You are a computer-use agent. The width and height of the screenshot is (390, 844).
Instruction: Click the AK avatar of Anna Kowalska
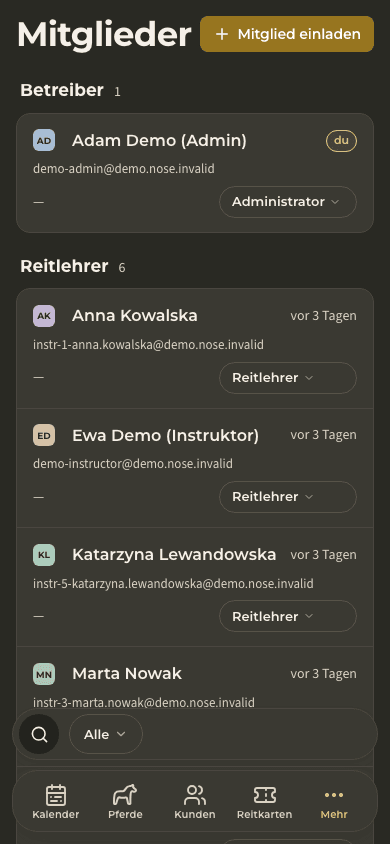pos(44,316)
